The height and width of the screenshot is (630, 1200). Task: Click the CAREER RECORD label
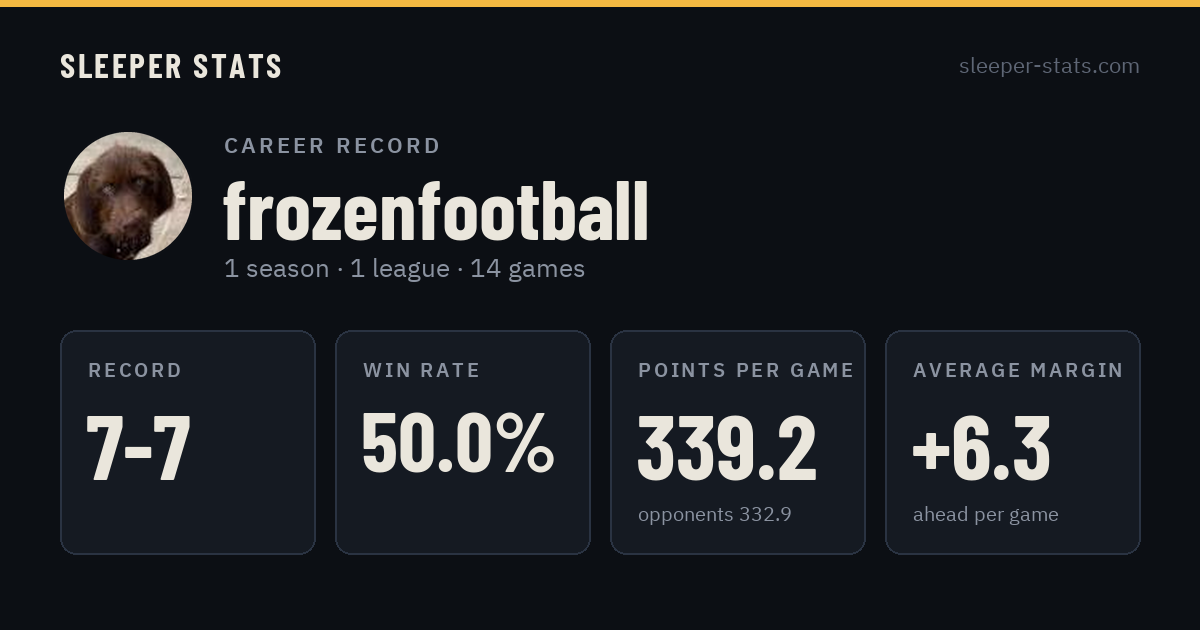332,146
